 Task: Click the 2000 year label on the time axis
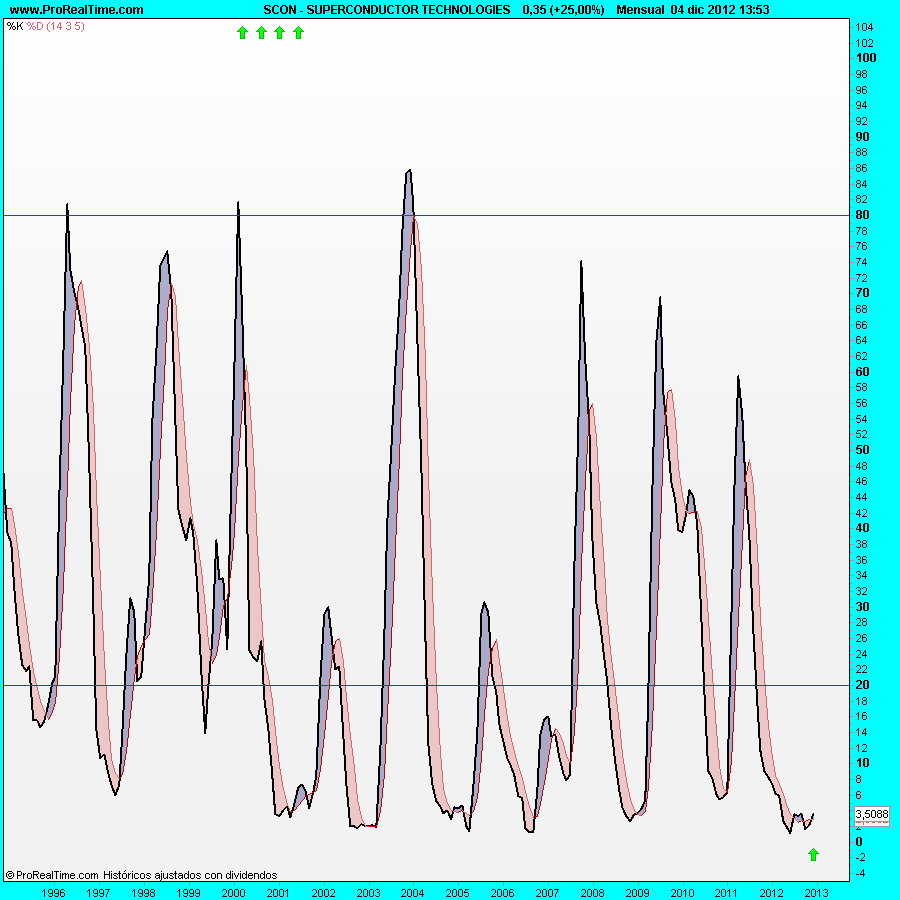coord(233,893)
